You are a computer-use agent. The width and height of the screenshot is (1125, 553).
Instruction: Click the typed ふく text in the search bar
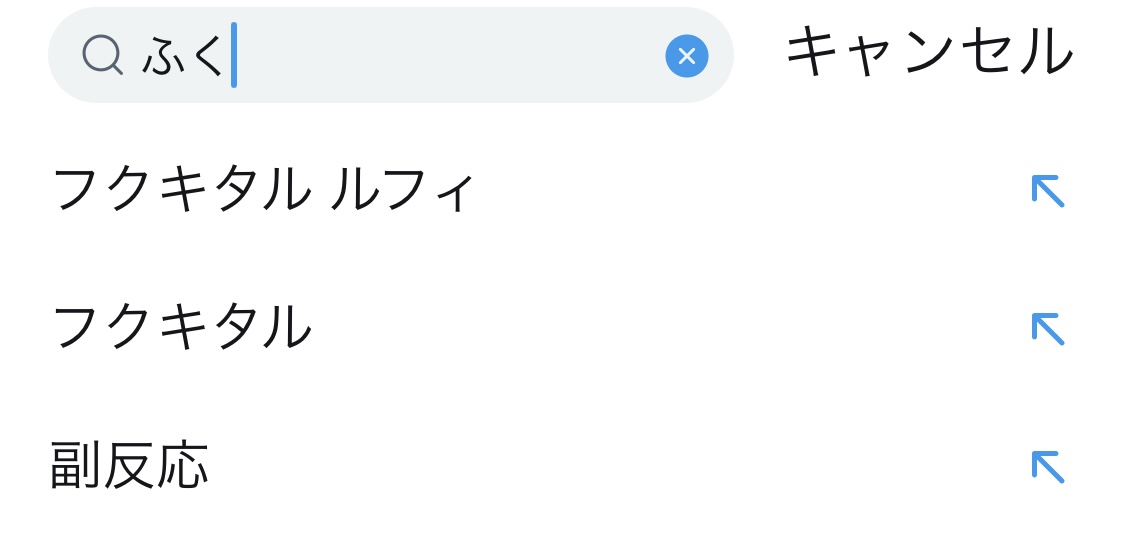point(184,56)
